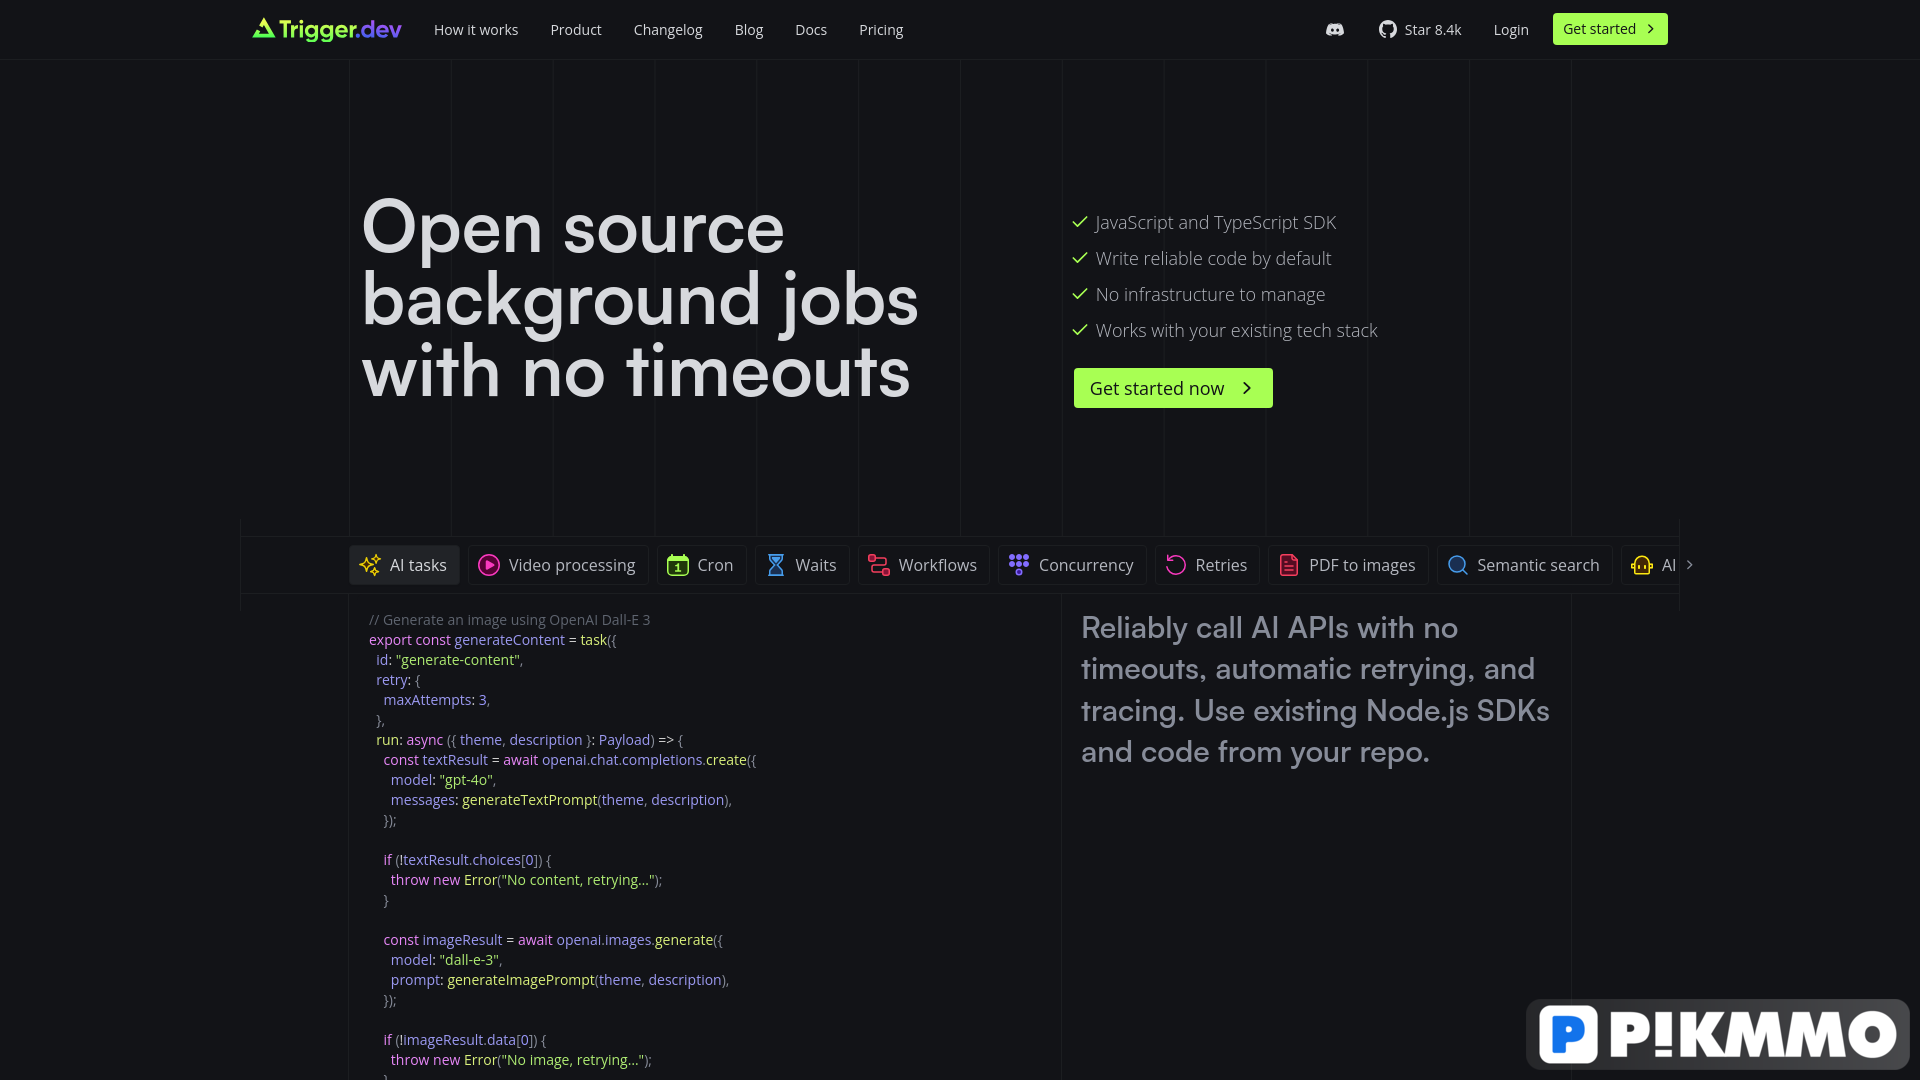Click the 'maxAttempts: 3' code line

436,700
